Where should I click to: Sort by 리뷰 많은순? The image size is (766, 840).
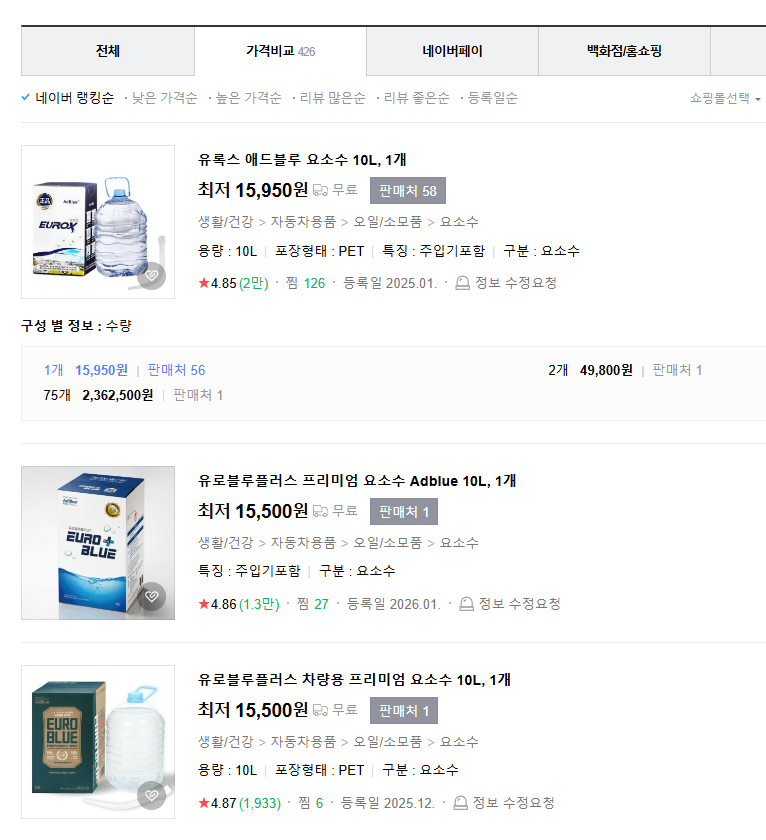click(332, 98)
